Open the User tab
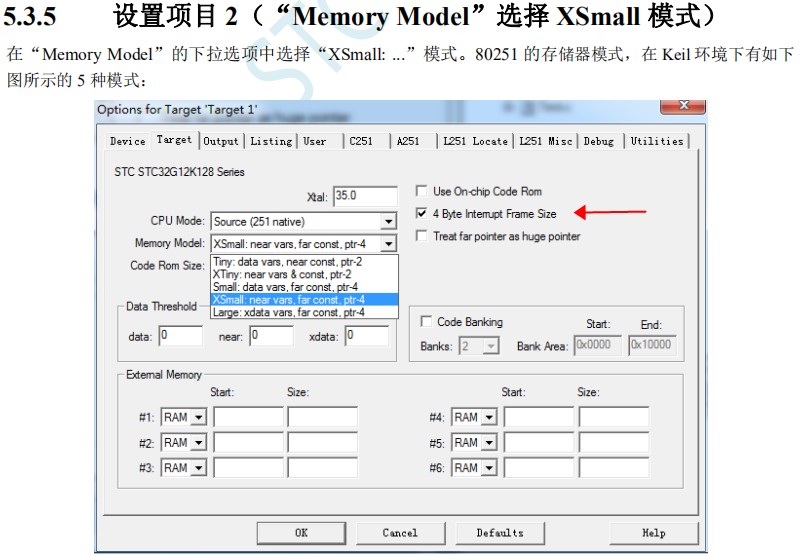 (x=315, y=141)
